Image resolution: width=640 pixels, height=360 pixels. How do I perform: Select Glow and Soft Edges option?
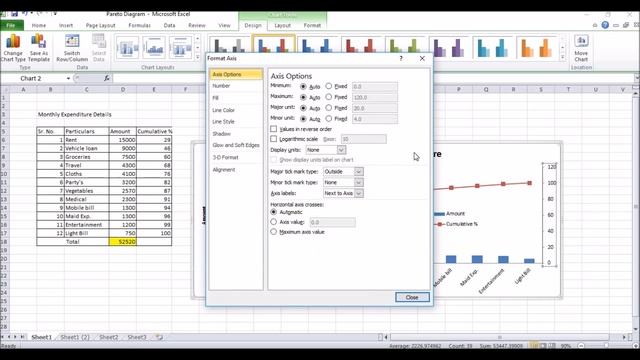[236, 145]
